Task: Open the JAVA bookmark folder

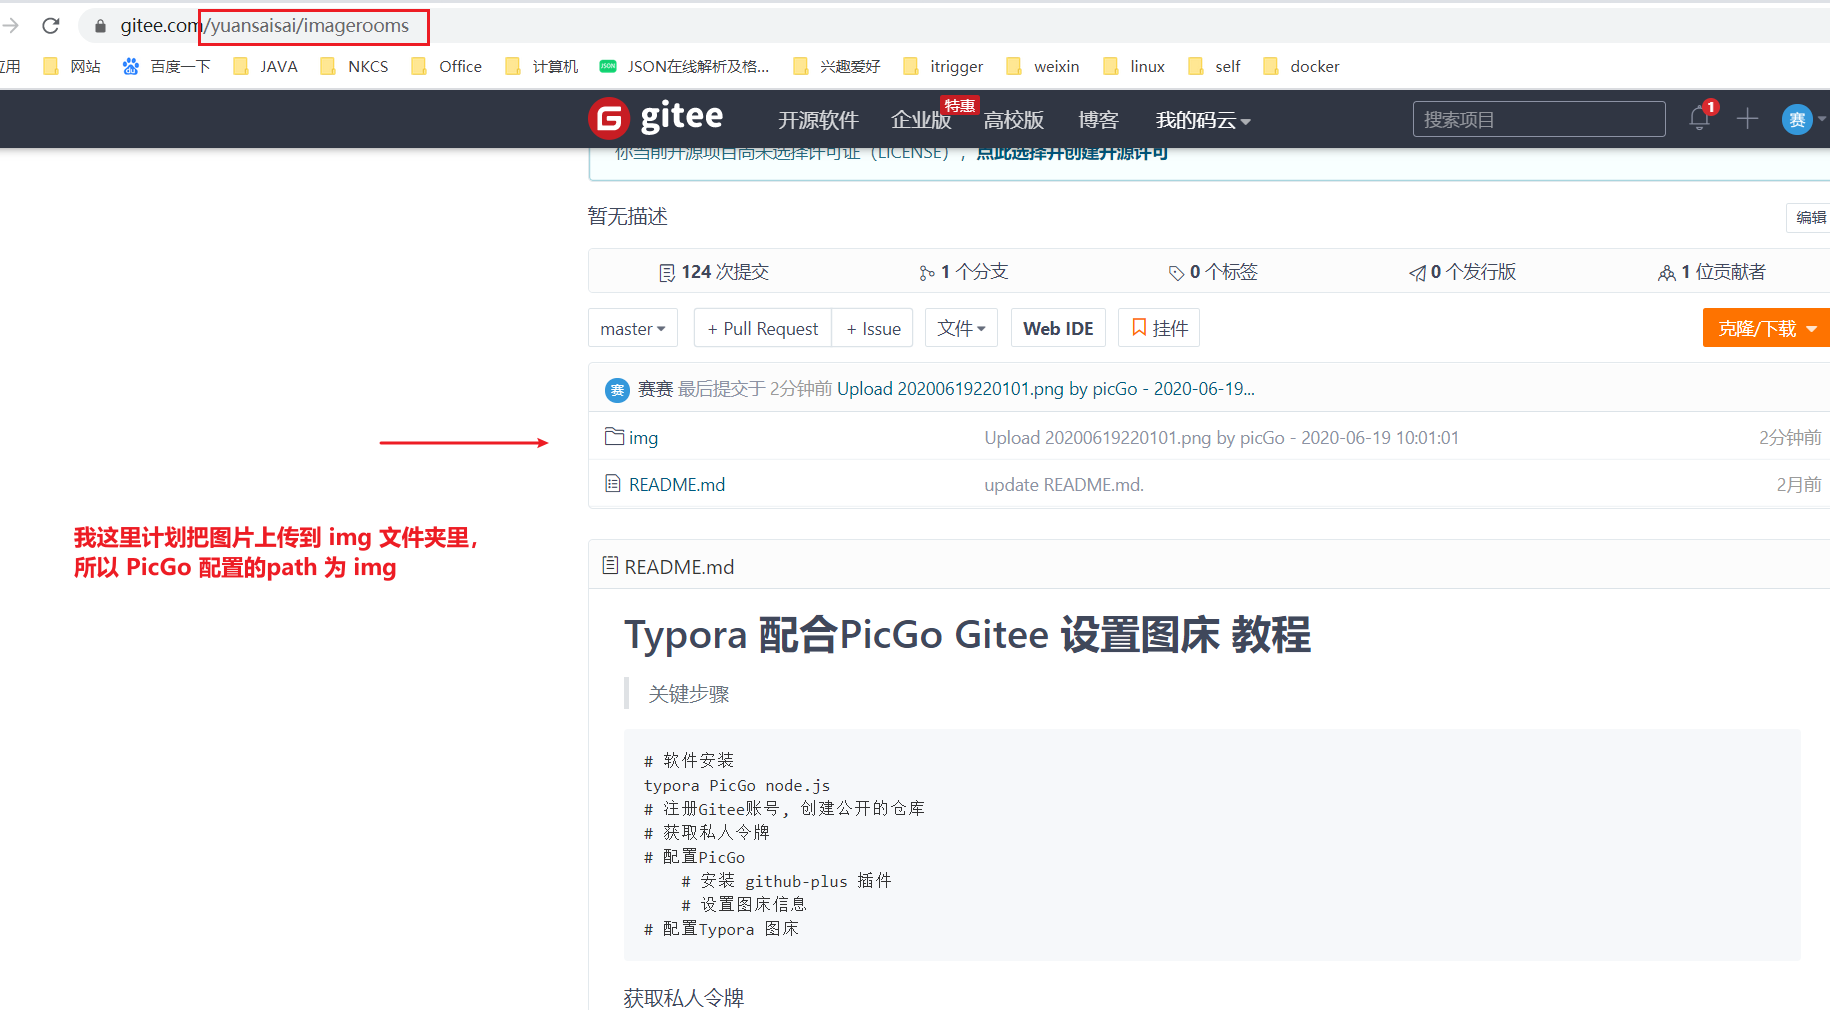Action: (265, 66)
